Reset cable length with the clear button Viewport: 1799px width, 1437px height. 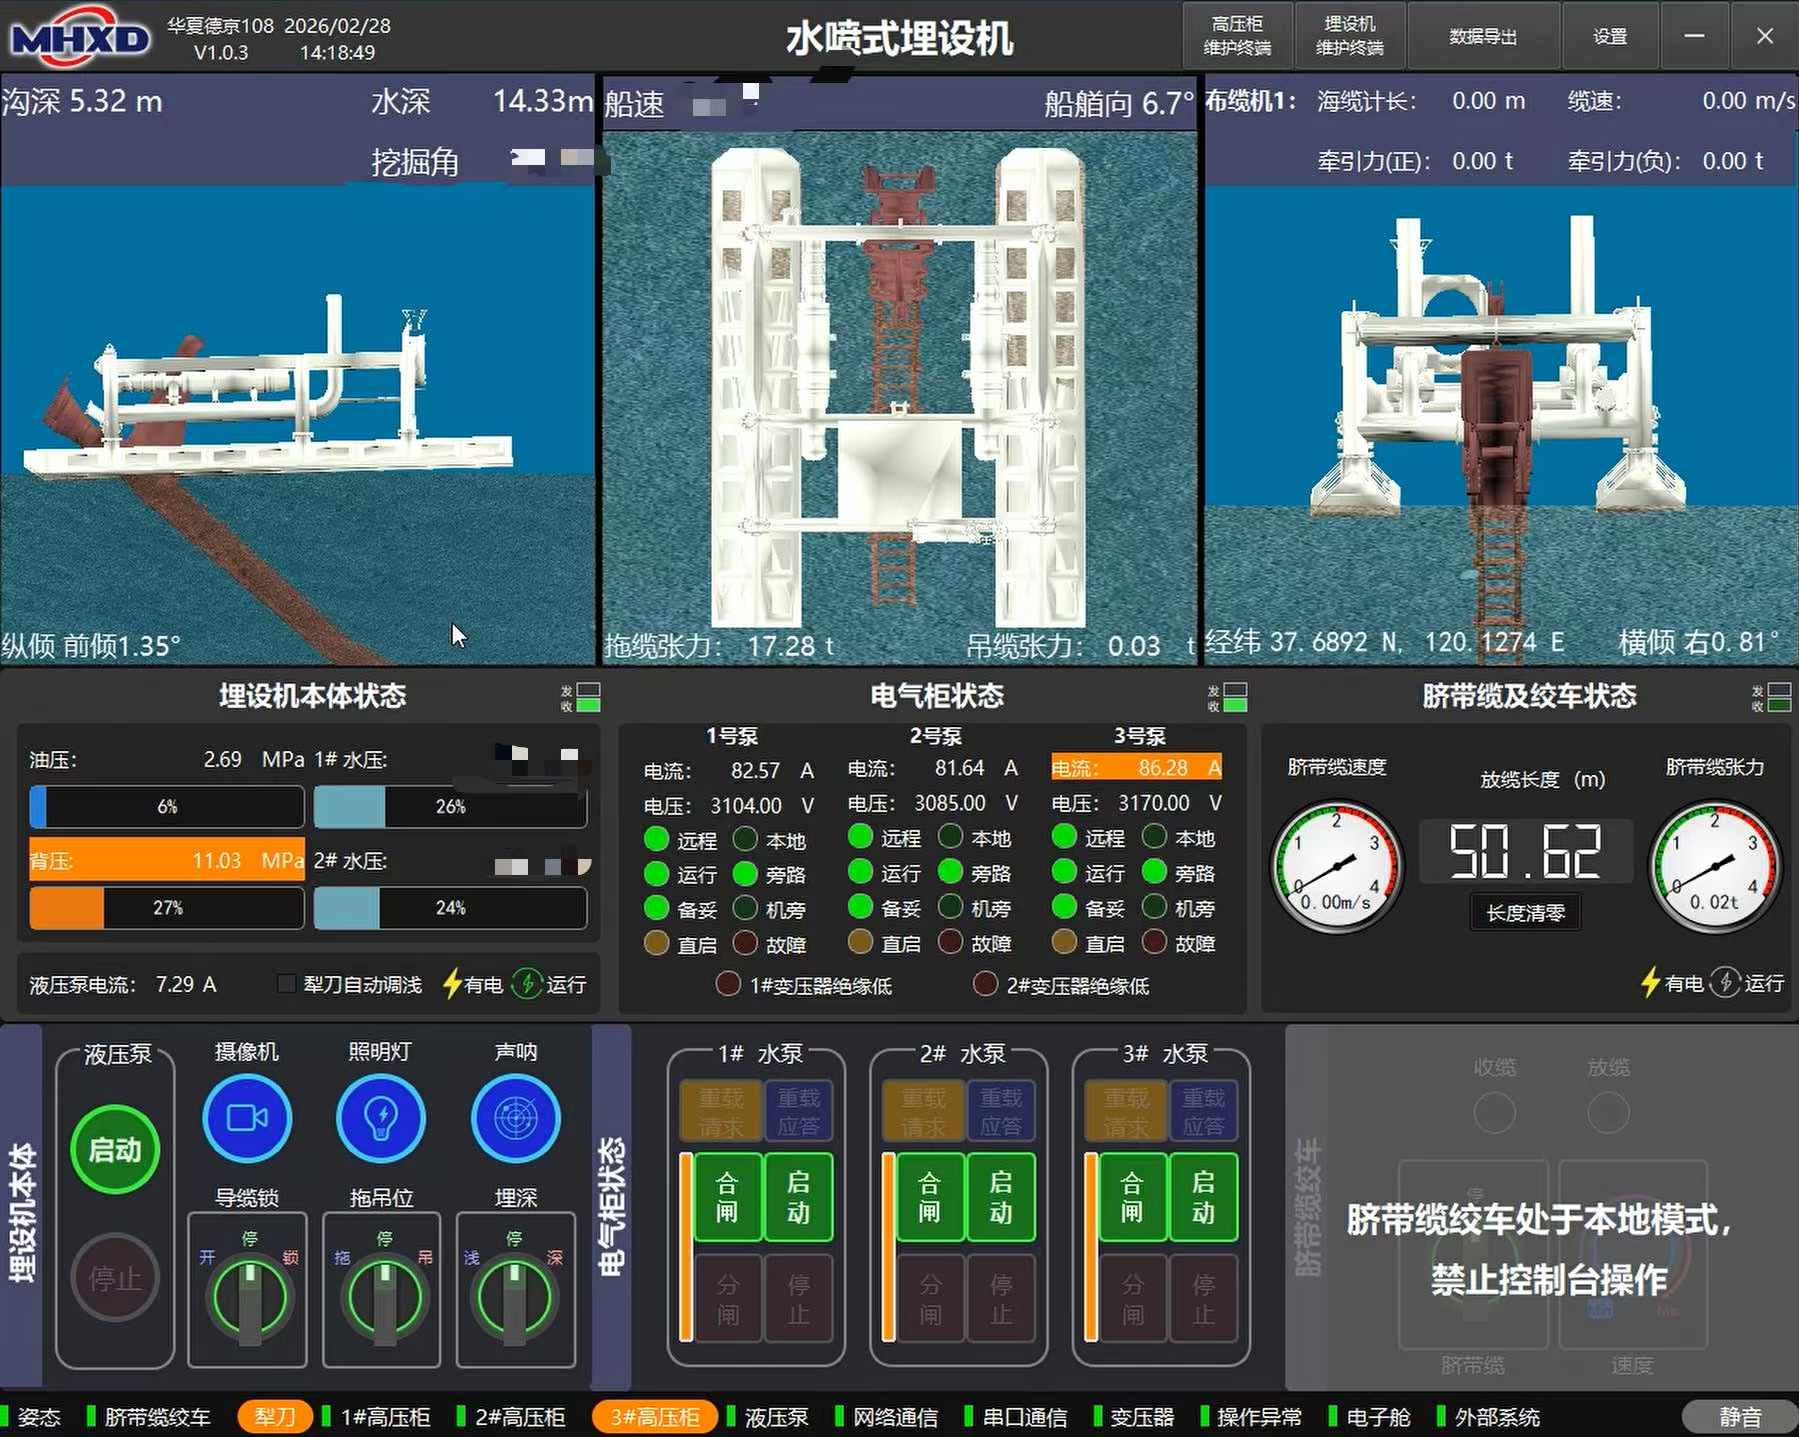[x=1525, y=913]
